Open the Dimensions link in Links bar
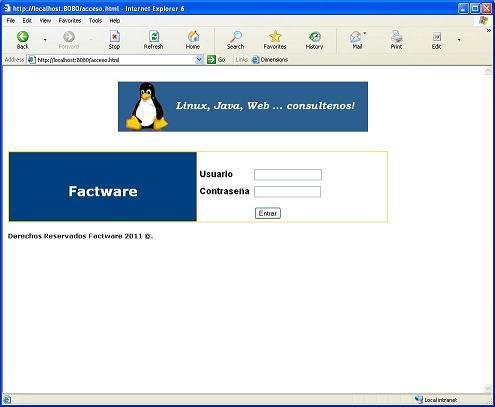The image size is (495, 407). [270, 60]
